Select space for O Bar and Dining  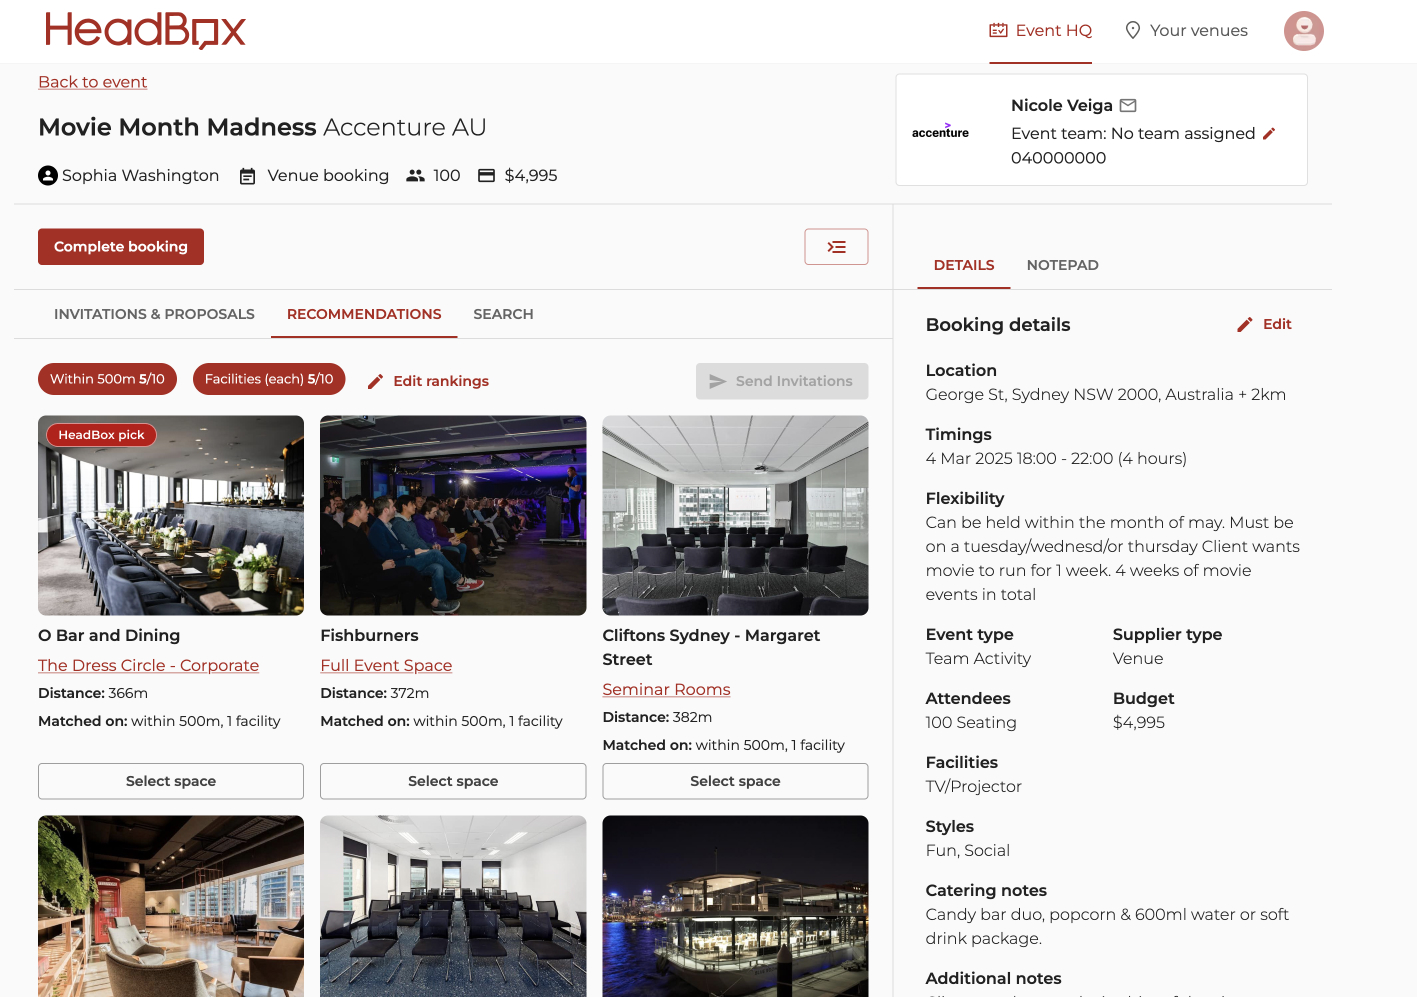point(171,781)
